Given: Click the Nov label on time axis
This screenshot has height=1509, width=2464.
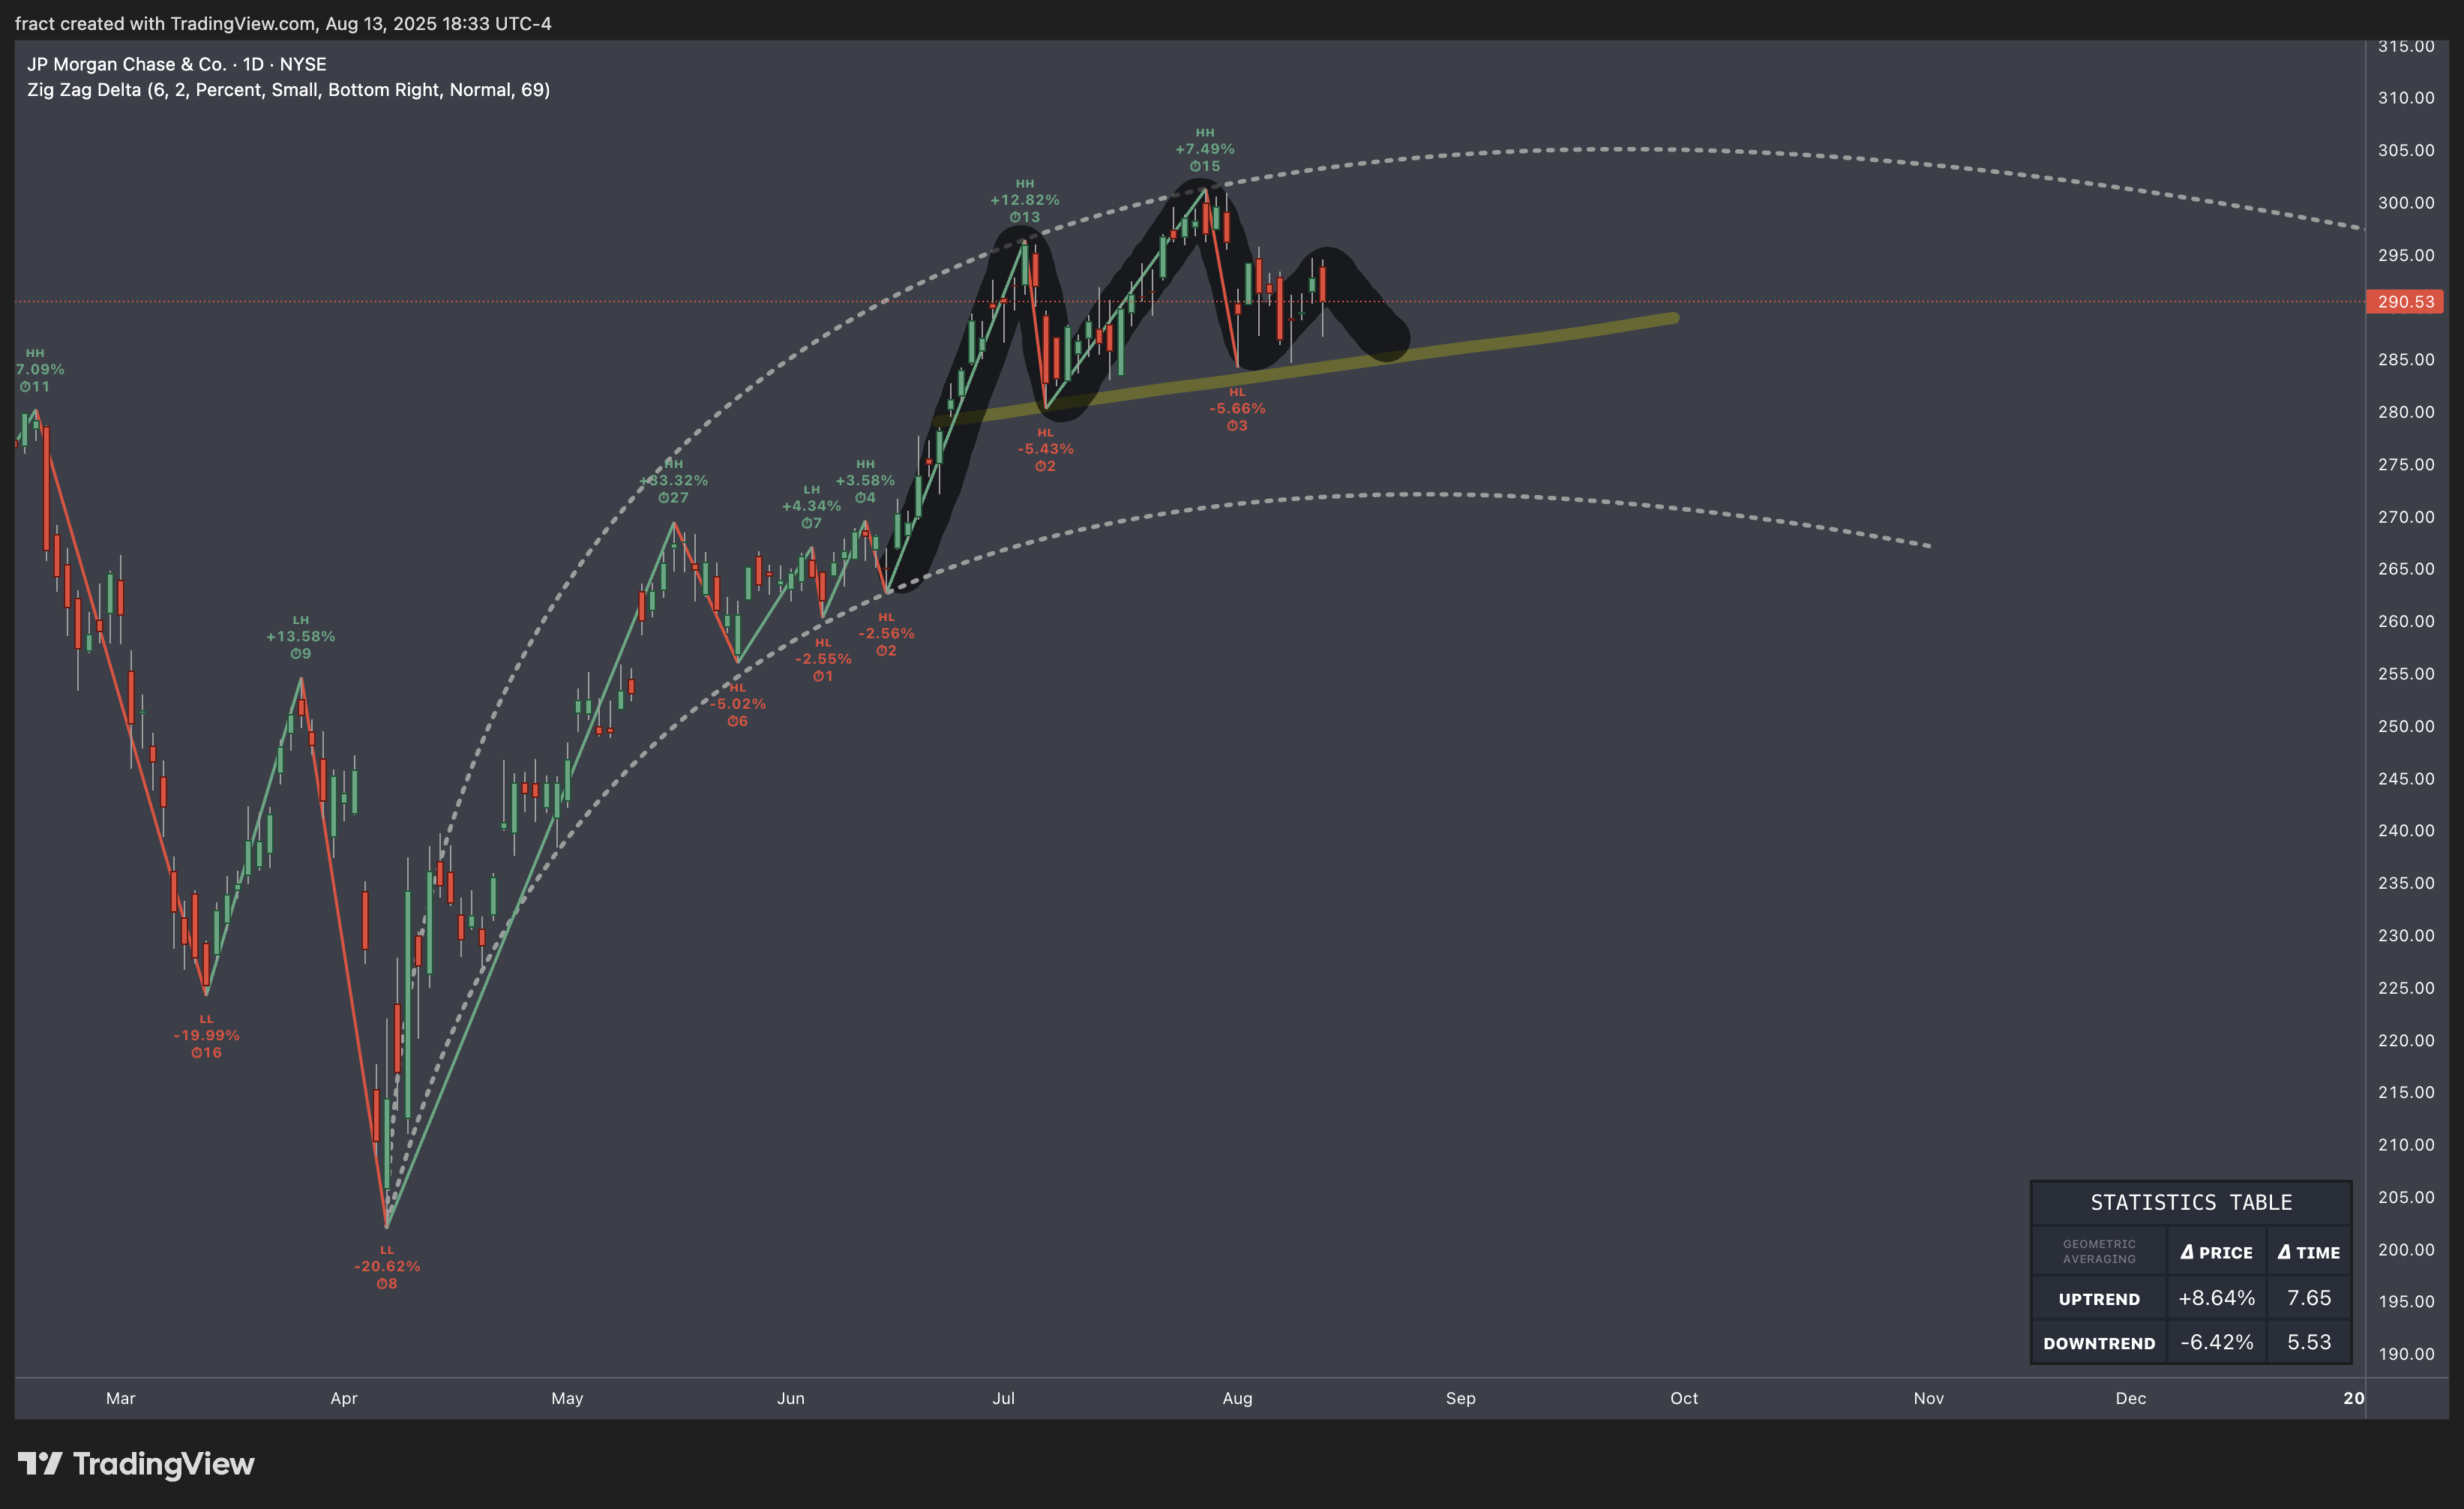Looking at the screenshot, I should [x=1929, y=1398].
